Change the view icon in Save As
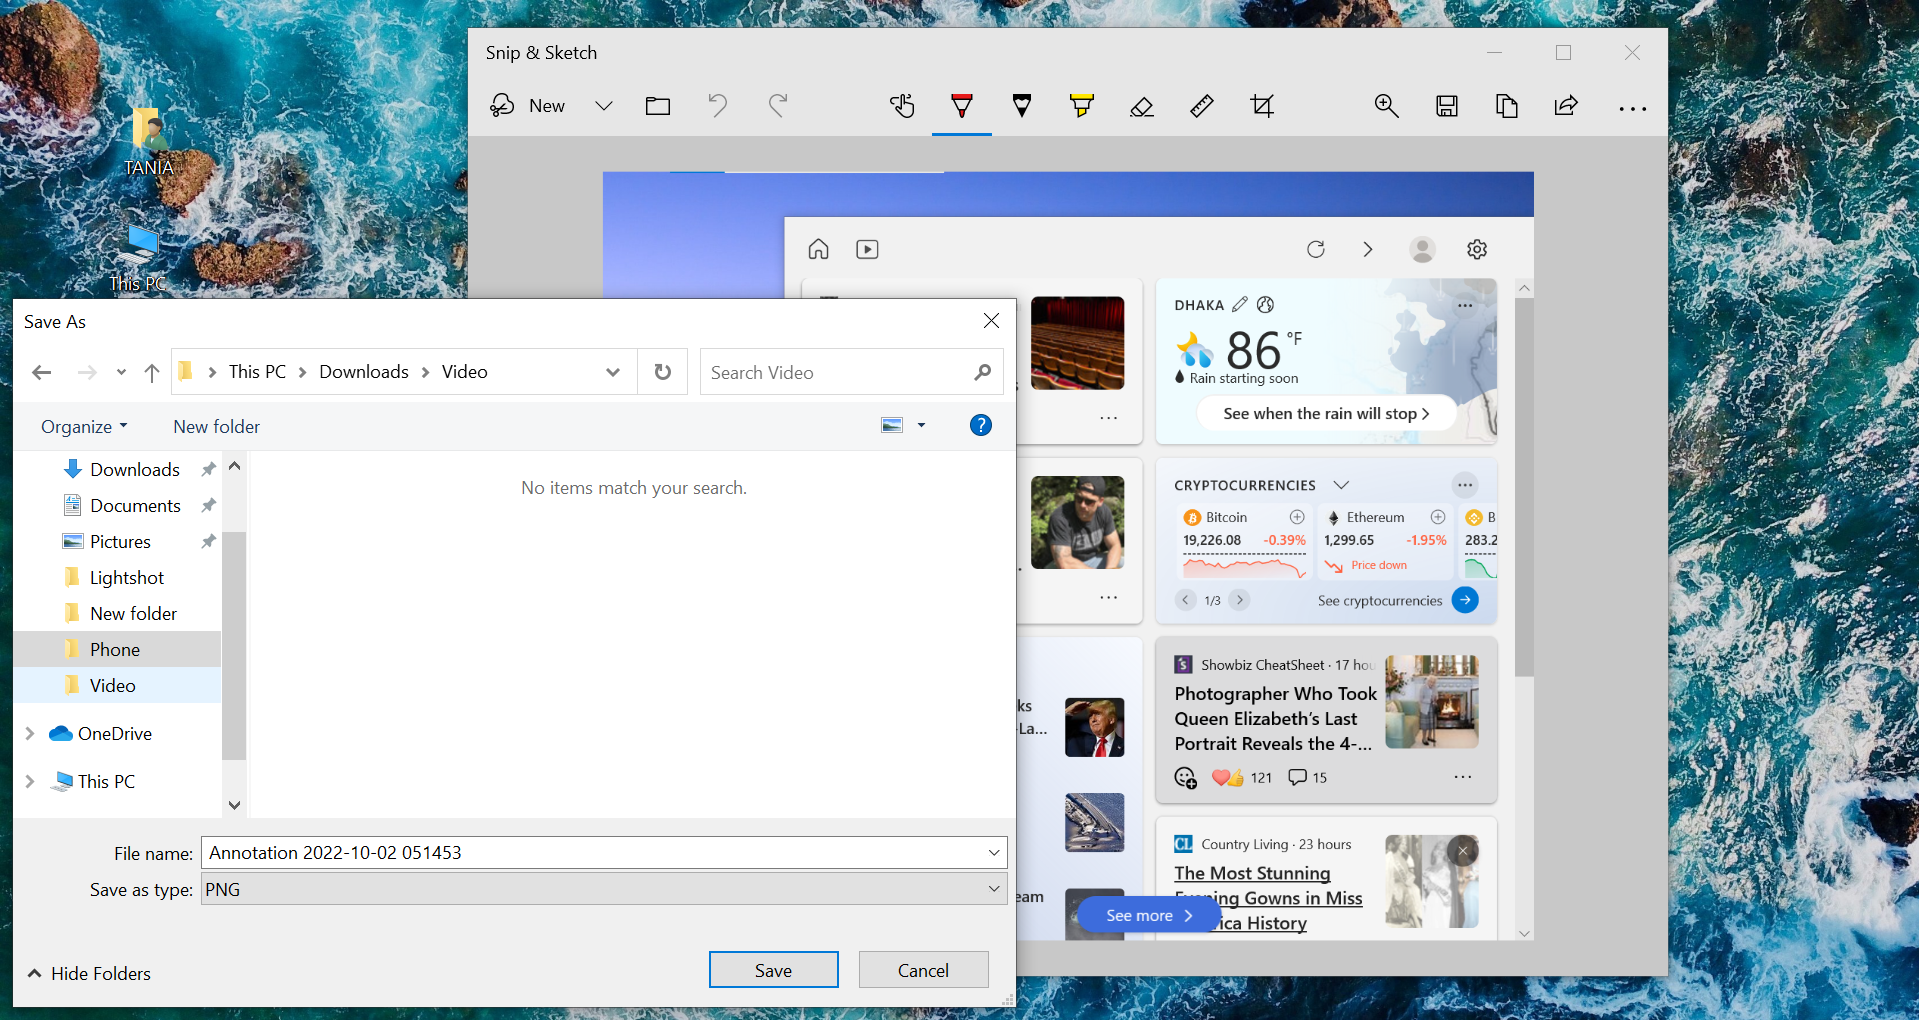The width and height of the screenshot is (1919, 1020). (892, 426)
